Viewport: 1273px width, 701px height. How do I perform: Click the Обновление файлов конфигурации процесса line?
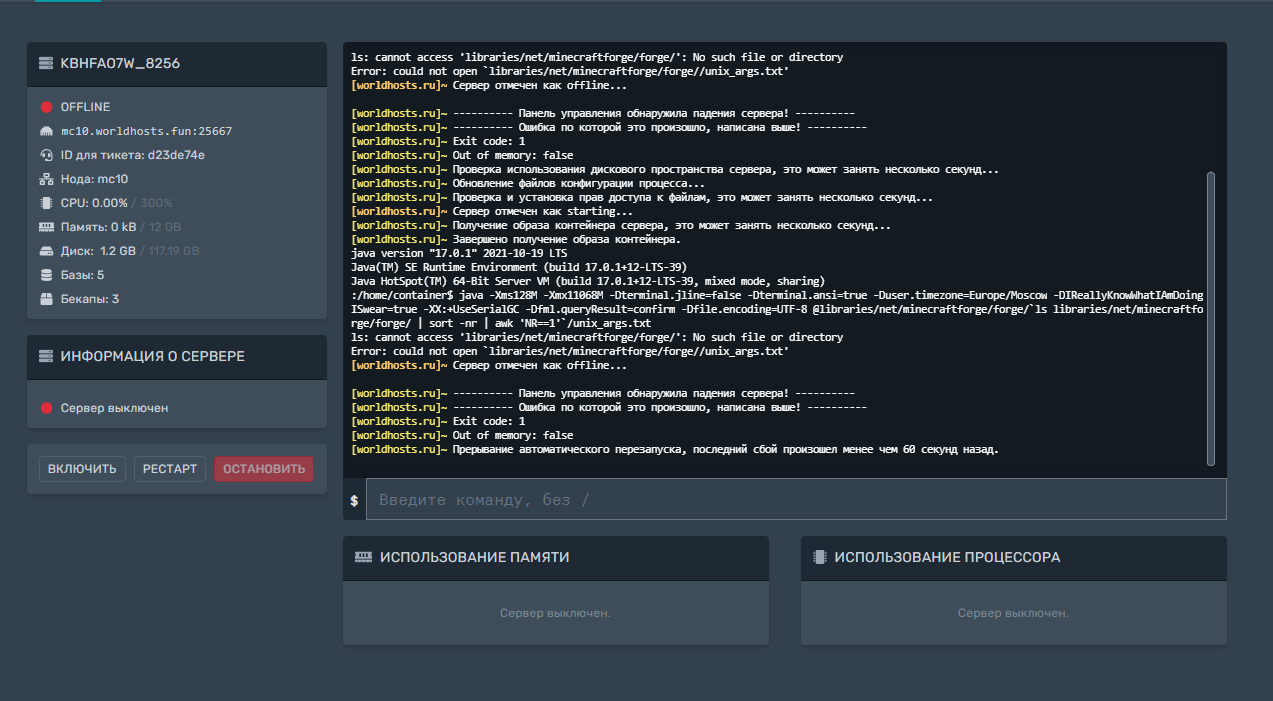pos(528,183)
